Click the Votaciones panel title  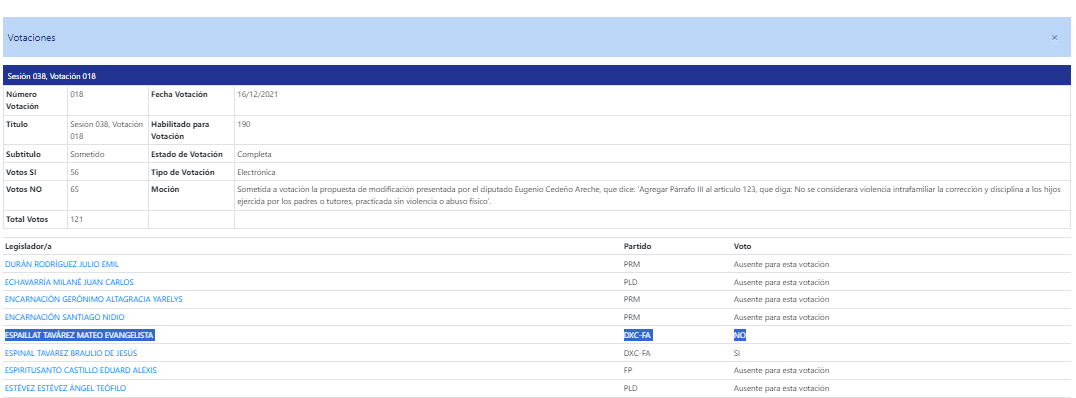click(32, 38)
